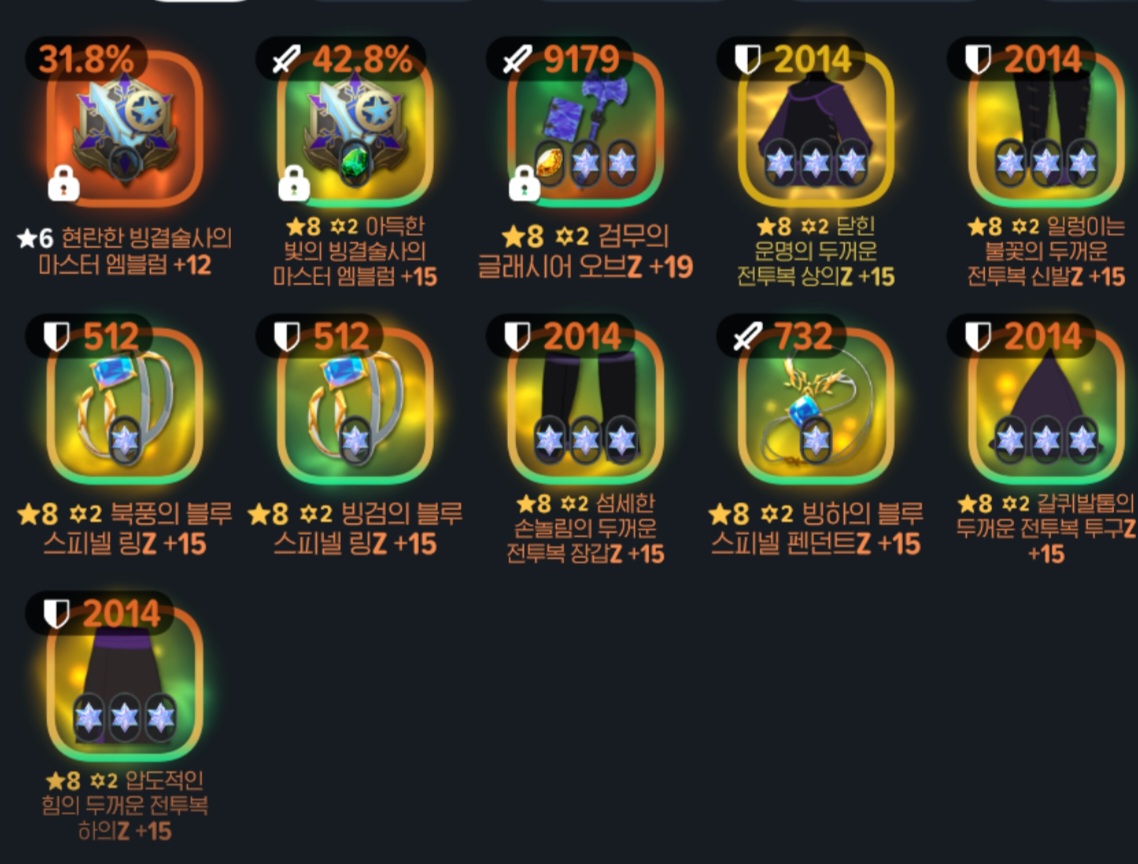1138x864 pixels.
Task: Click the 스피넬 펜던트Z +15 item label
Action: [x=816, y=544]
